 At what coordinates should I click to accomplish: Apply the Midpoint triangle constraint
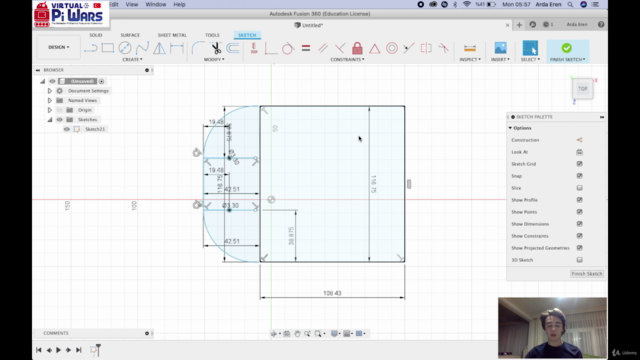pos(374,48)
